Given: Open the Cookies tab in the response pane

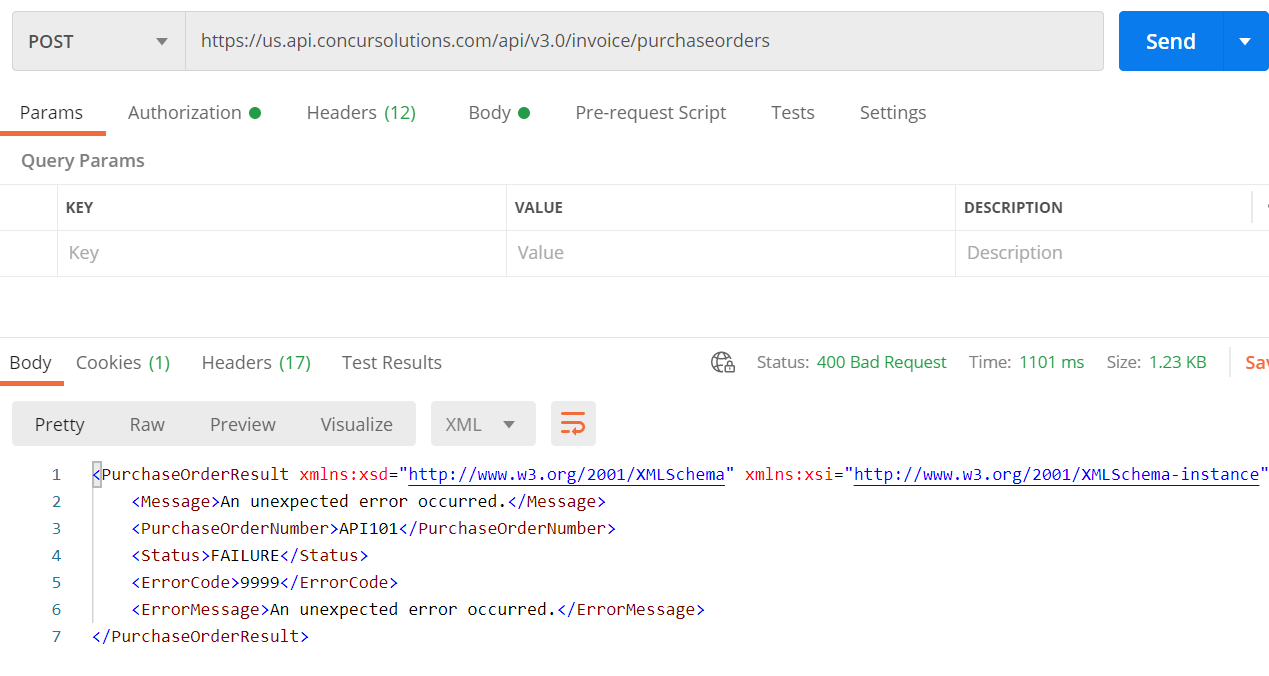Looking at the screenshot, I should coord(122,362).
